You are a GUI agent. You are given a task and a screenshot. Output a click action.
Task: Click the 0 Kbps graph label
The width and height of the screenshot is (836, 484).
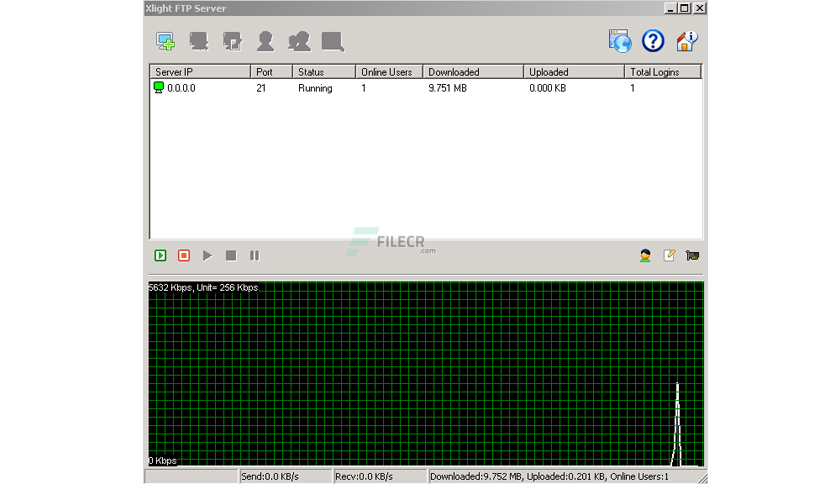[163, 461]
